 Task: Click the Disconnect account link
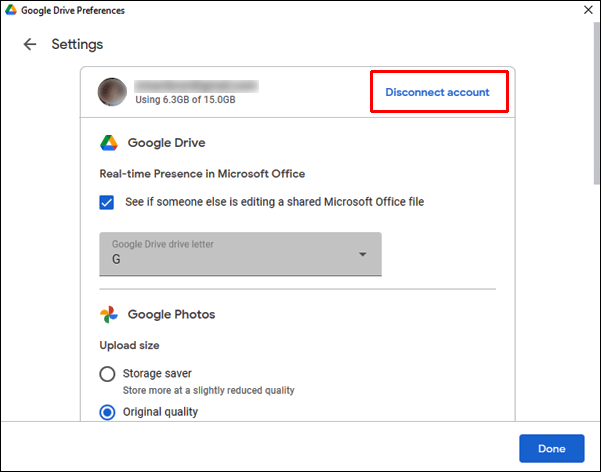coord(437,92)
